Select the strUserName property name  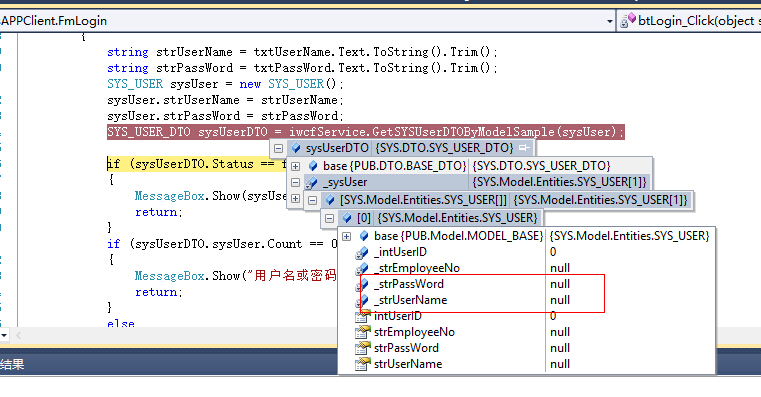point(408,364)
